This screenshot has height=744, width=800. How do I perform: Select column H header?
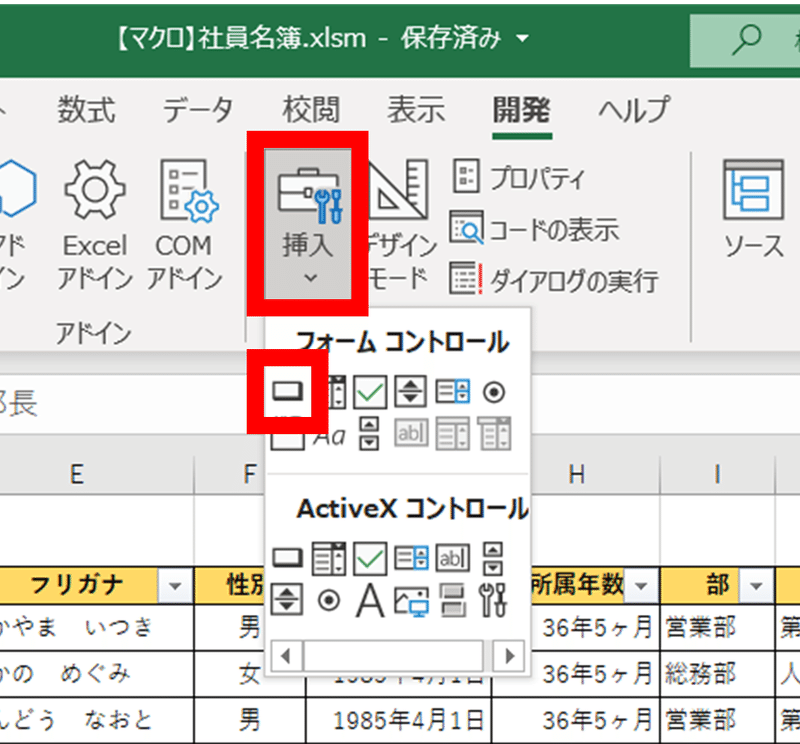pos(577,475)
